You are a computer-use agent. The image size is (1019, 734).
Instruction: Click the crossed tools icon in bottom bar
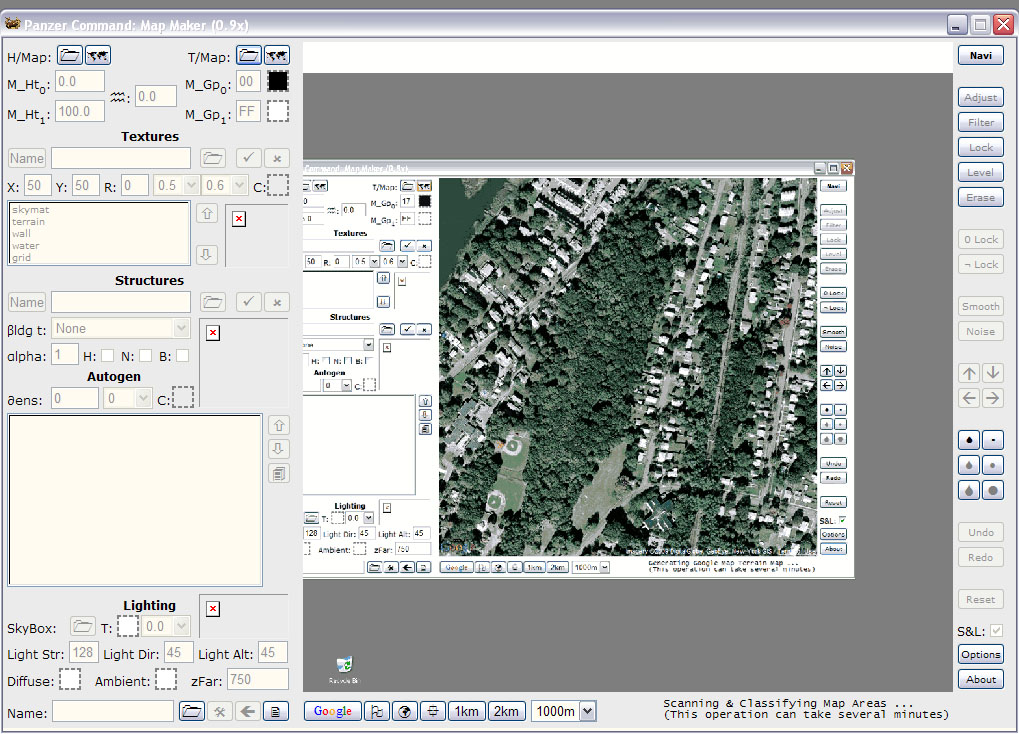[220, 711]
